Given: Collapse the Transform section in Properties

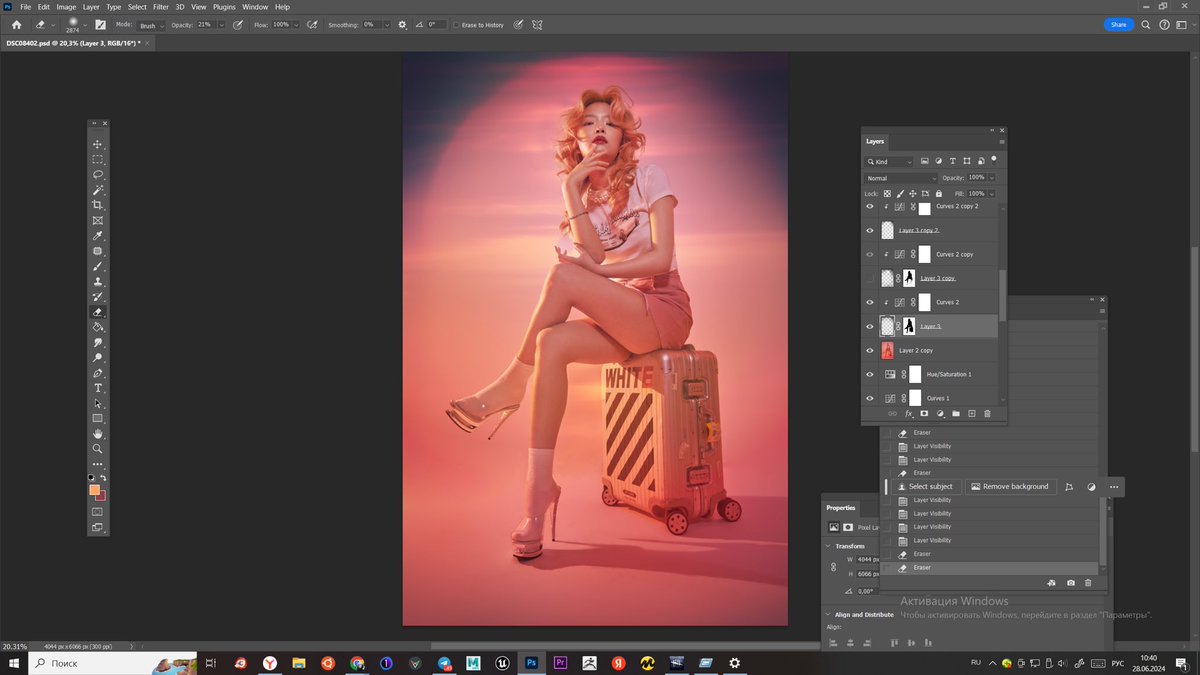Looking at the screenshot, I should pyautogui.click(x=828, y=546).
